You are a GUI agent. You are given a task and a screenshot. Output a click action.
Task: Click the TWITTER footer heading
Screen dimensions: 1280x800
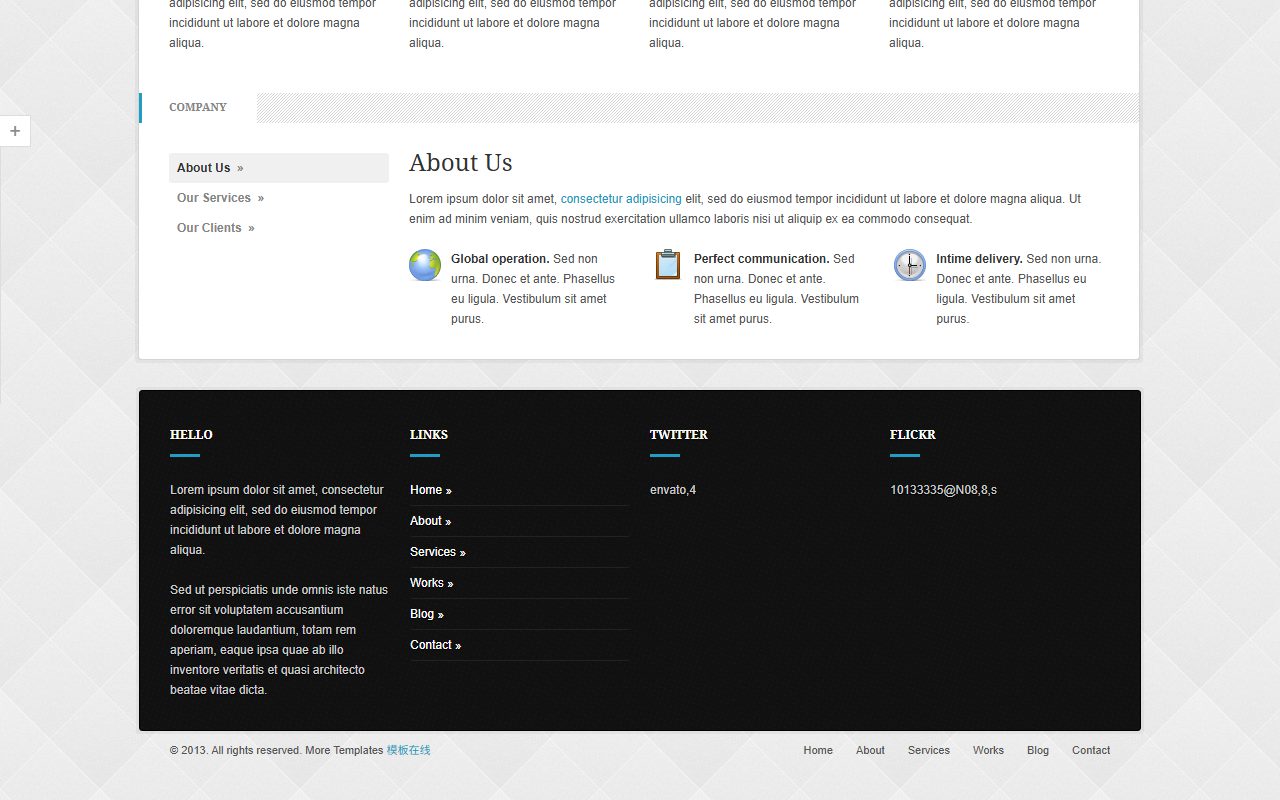click(x=679, y=435)
